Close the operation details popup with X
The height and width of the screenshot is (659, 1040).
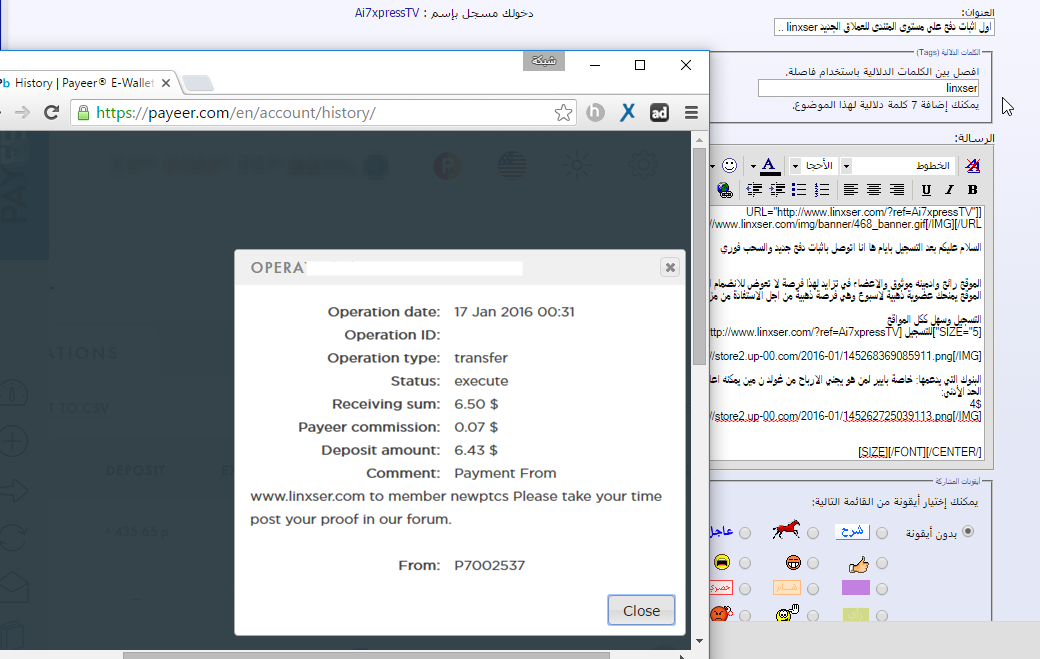(x=670, y=267)
